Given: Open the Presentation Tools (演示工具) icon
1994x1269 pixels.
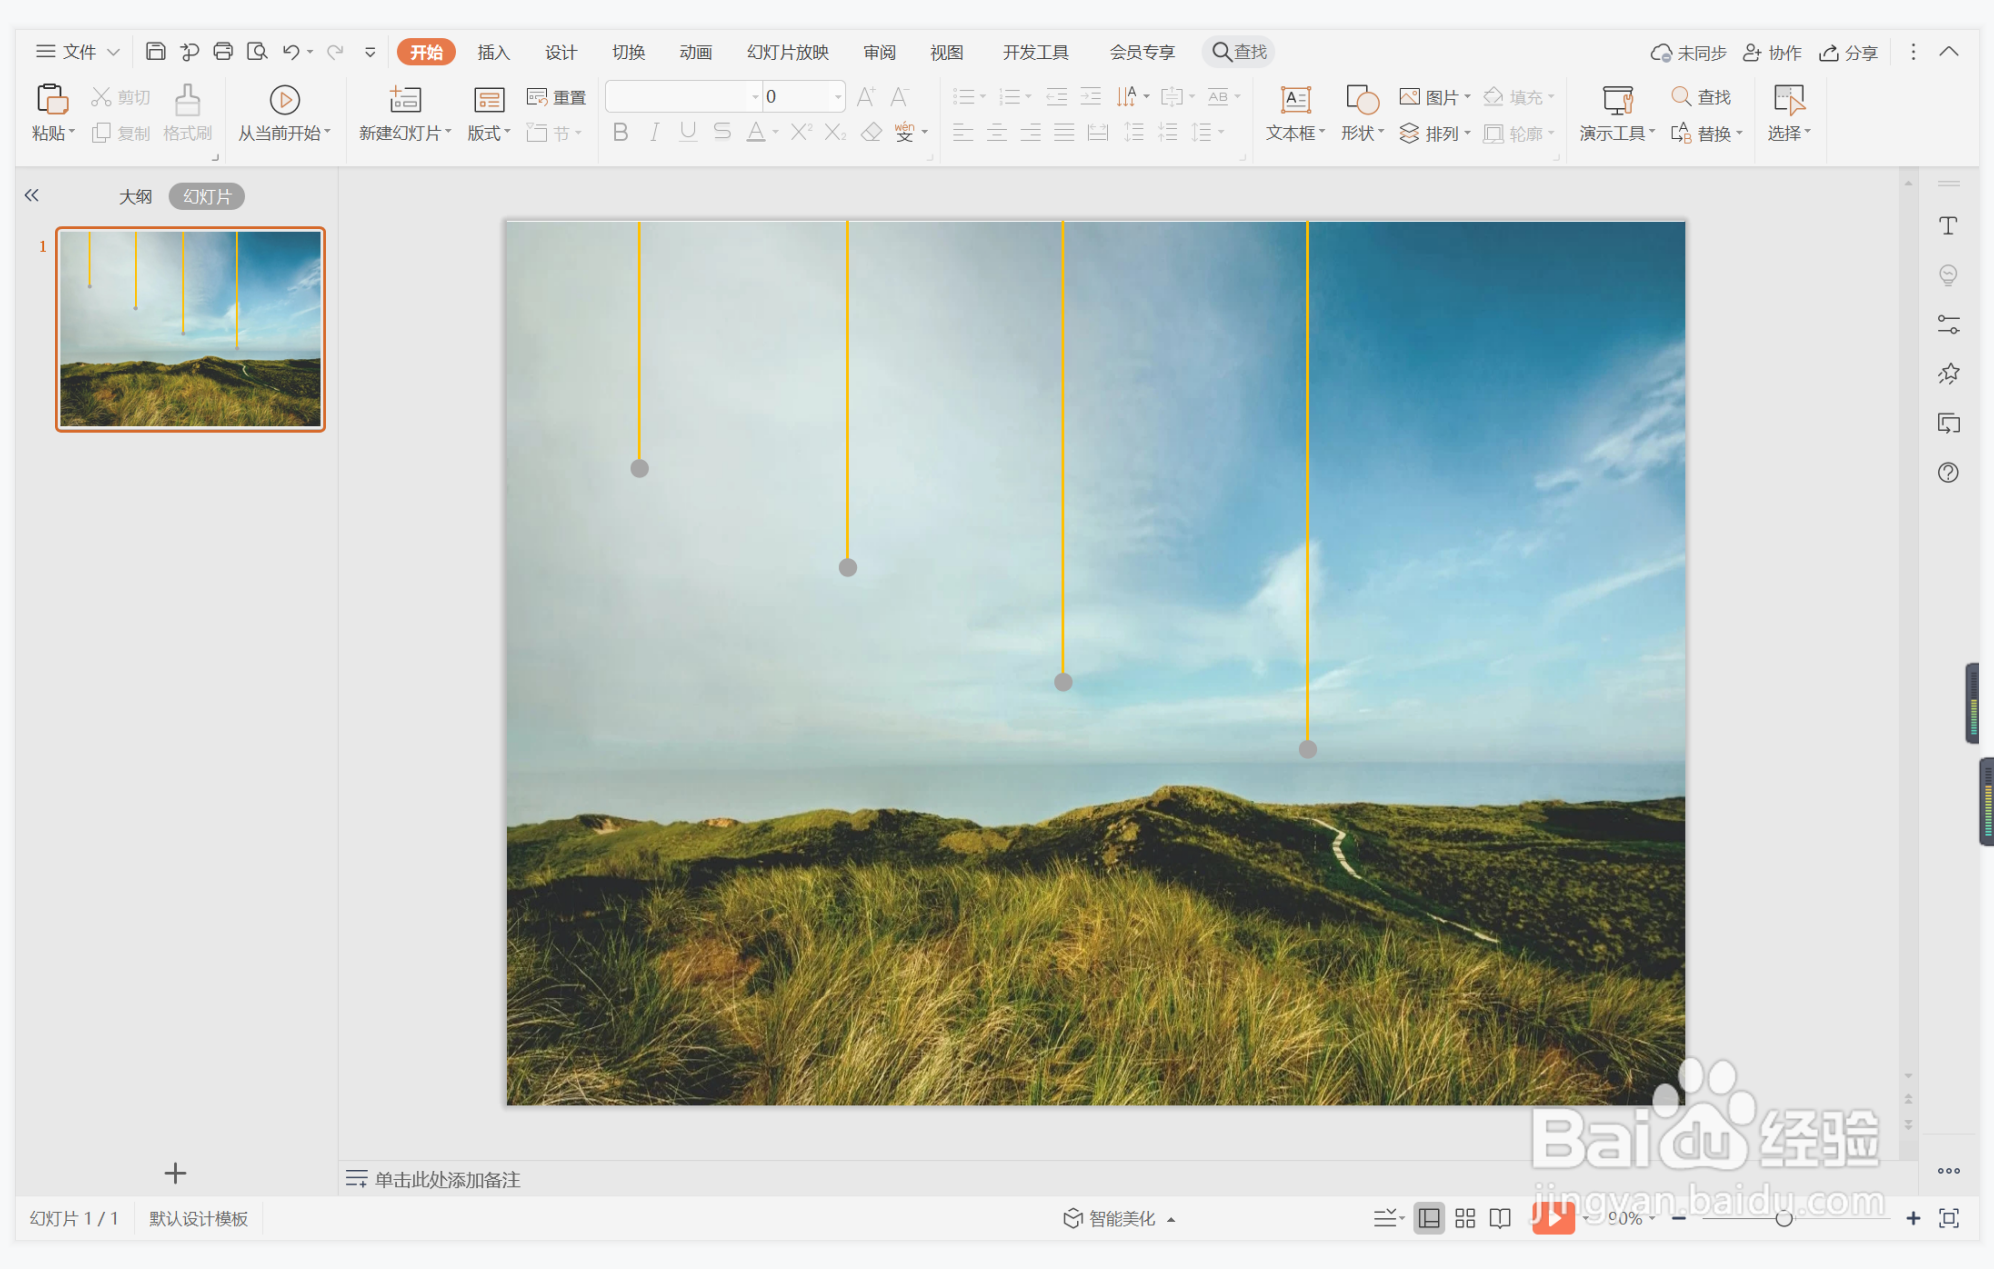Looking at the screenshot, I should click(1616, 100).
